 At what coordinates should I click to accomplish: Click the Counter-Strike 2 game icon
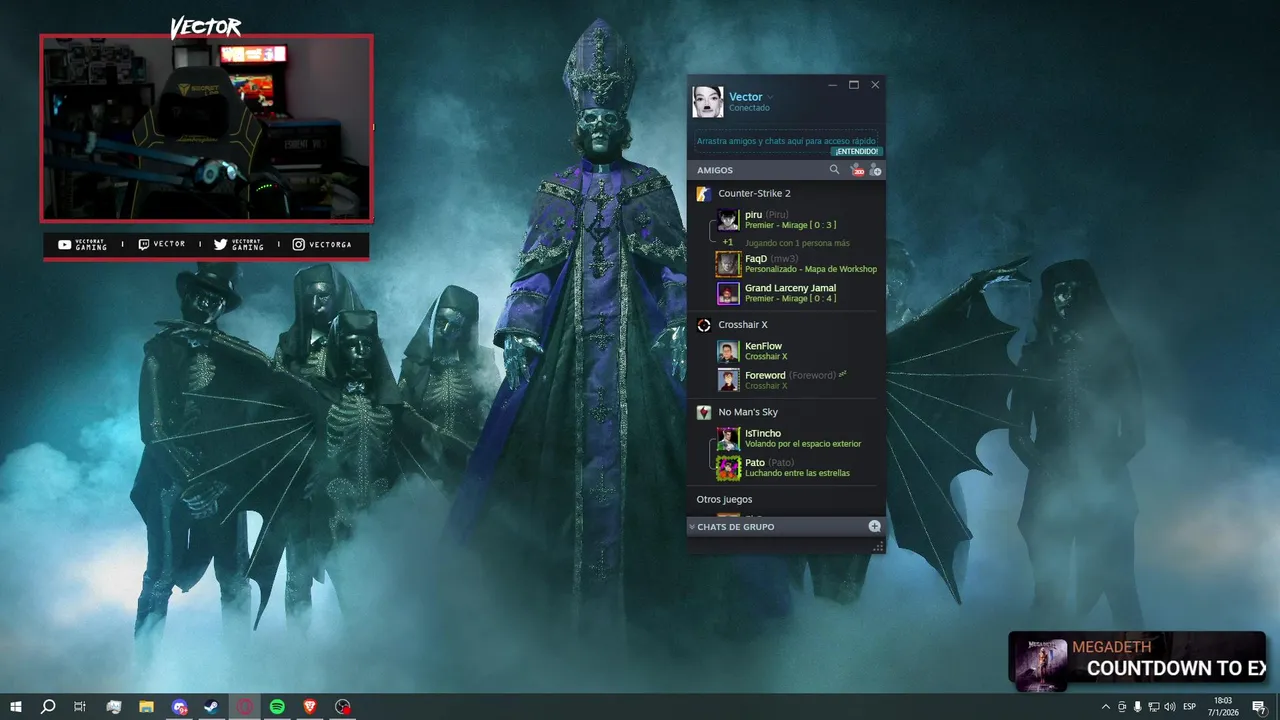coord(704,193)
